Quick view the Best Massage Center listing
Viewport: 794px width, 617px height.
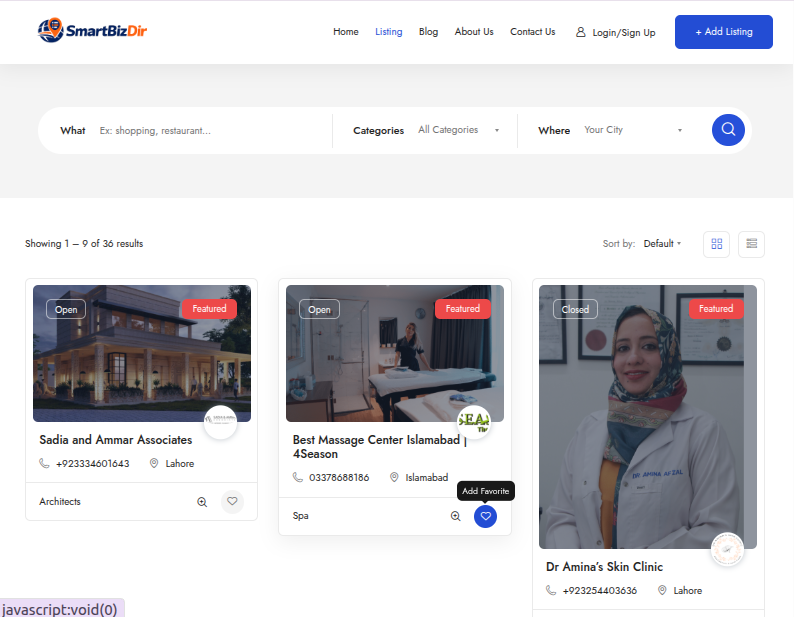tap(456, 516)
